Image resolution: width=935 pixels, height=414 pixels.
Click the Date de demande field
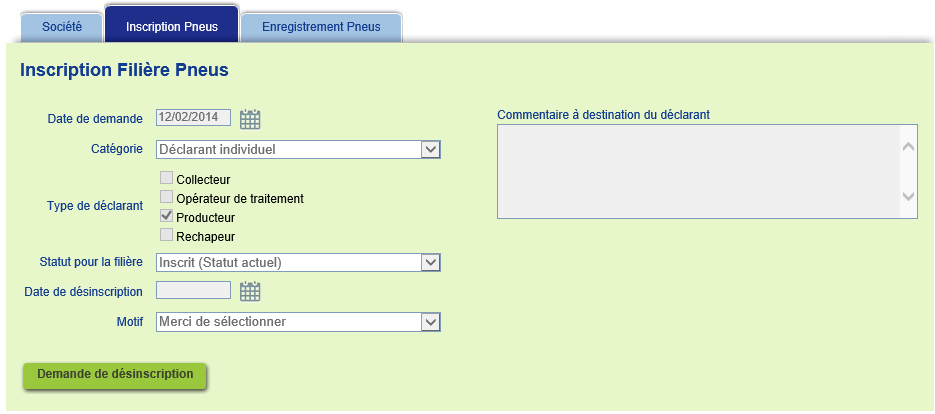(193, 118)
